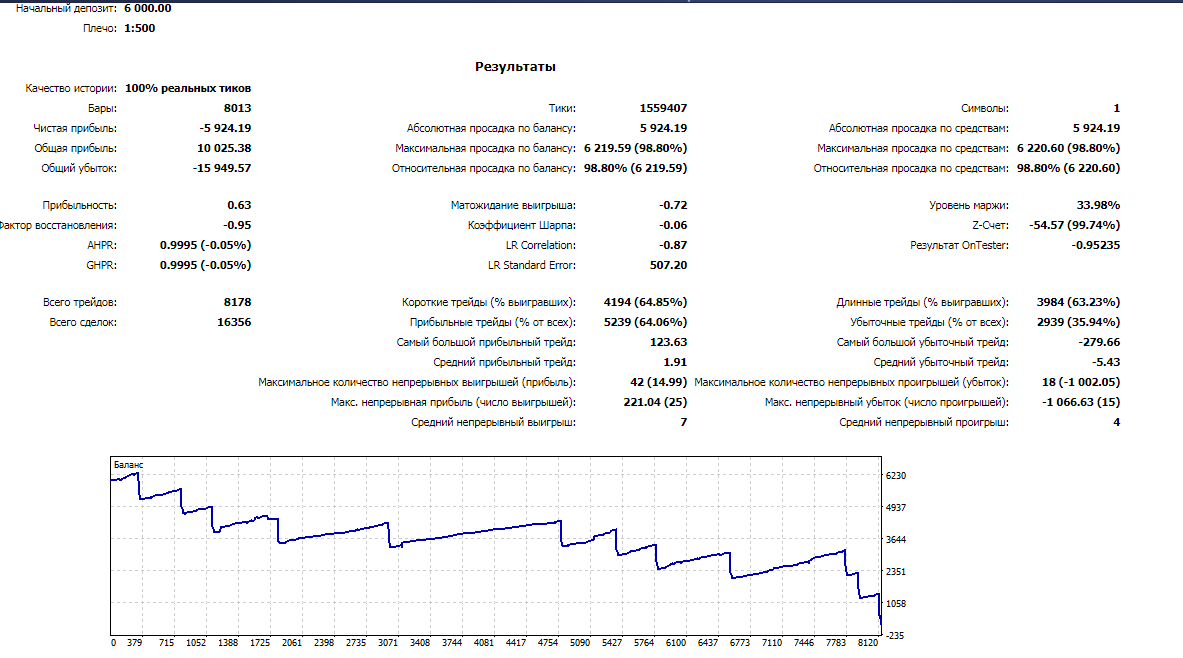Select profitable trades value 5239 (64.06%)

point(645,322)
